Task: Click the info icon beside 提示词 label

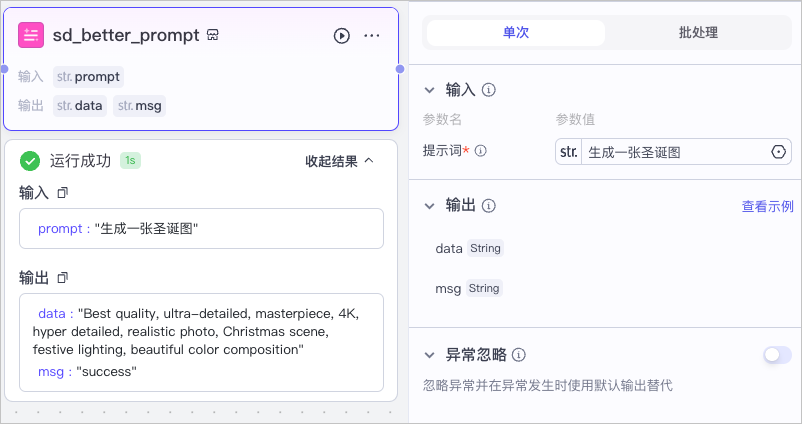Action: 481,151
